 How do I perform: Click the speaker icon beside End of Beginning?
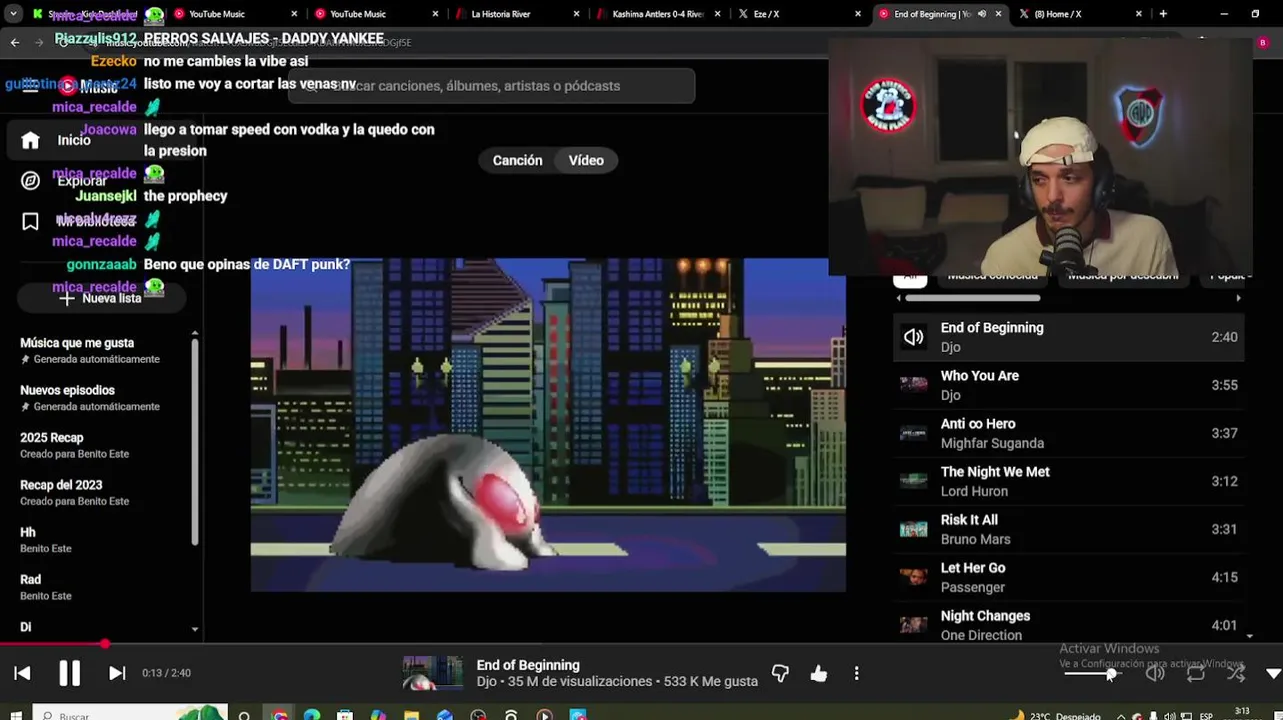[x=913, y=337]
